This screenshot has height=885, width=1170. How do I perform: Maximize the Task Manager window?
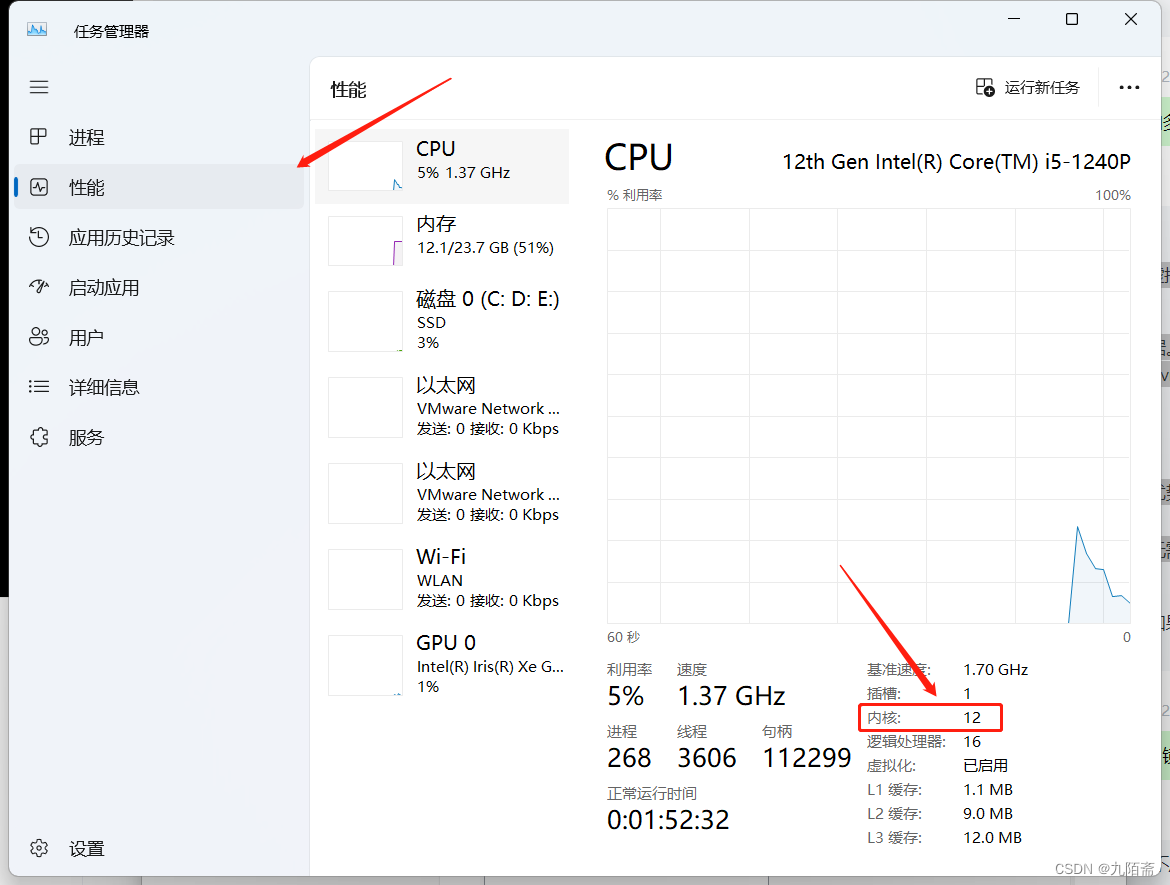point(1072,19)
